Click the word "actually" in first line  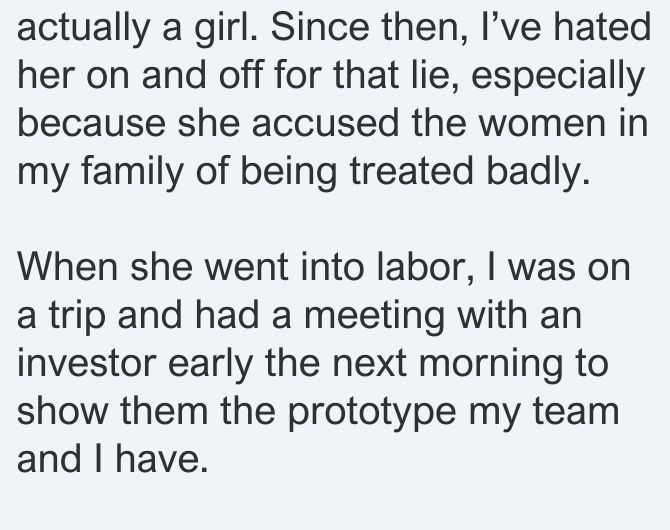pyautogui.click(x=83, y=29)
